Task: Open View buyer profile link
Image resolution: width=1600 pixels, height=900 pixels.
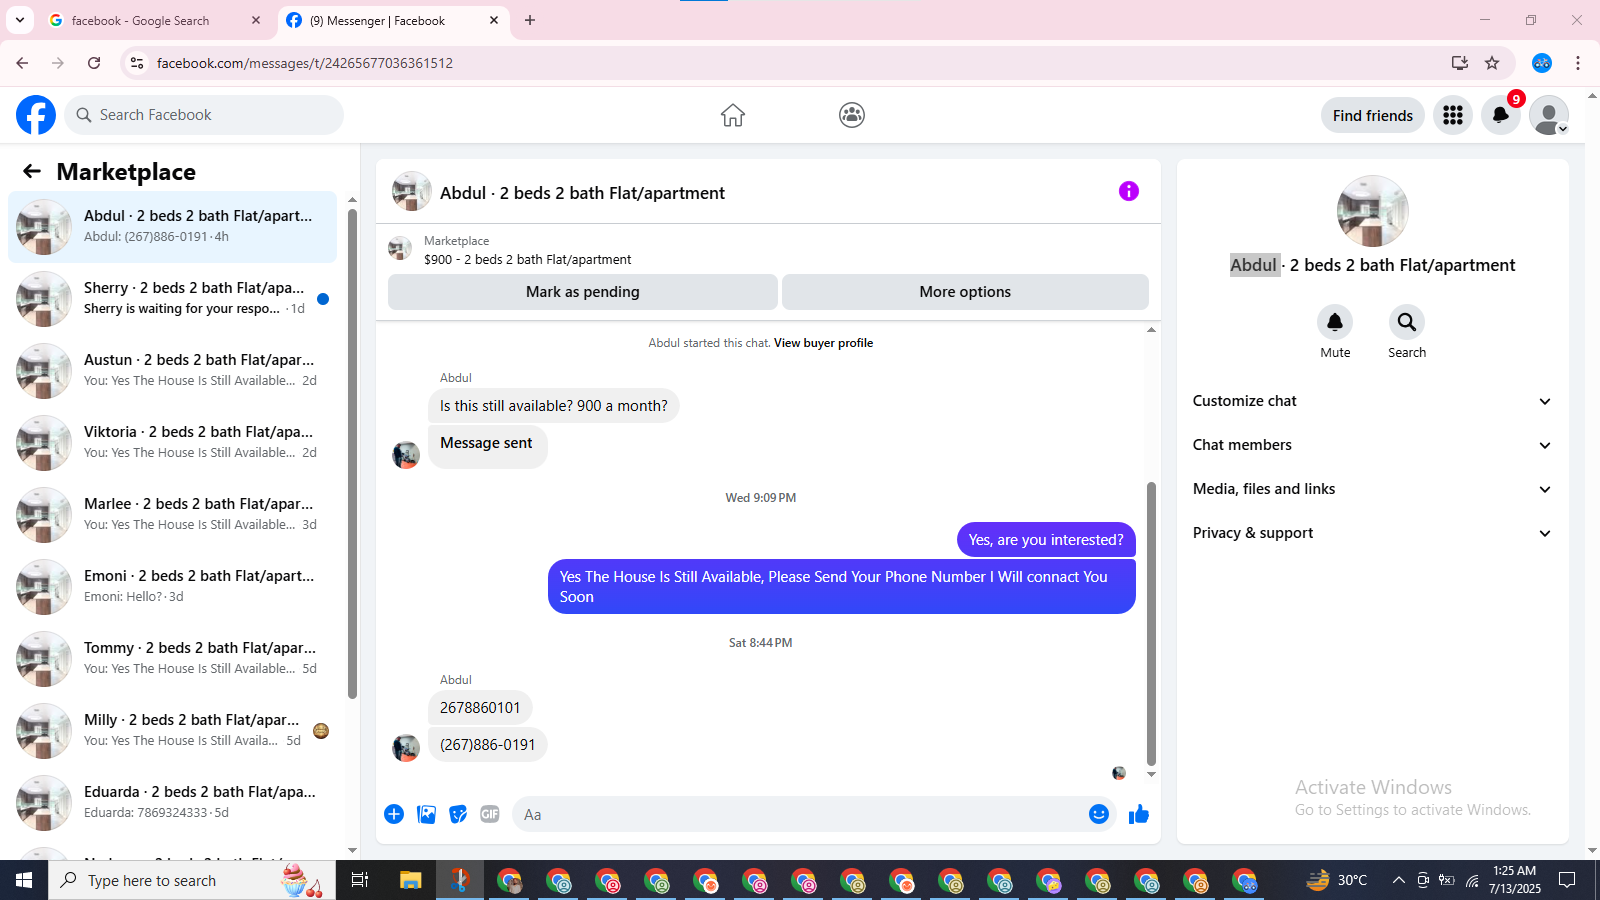Action: (x=823, y=343)
